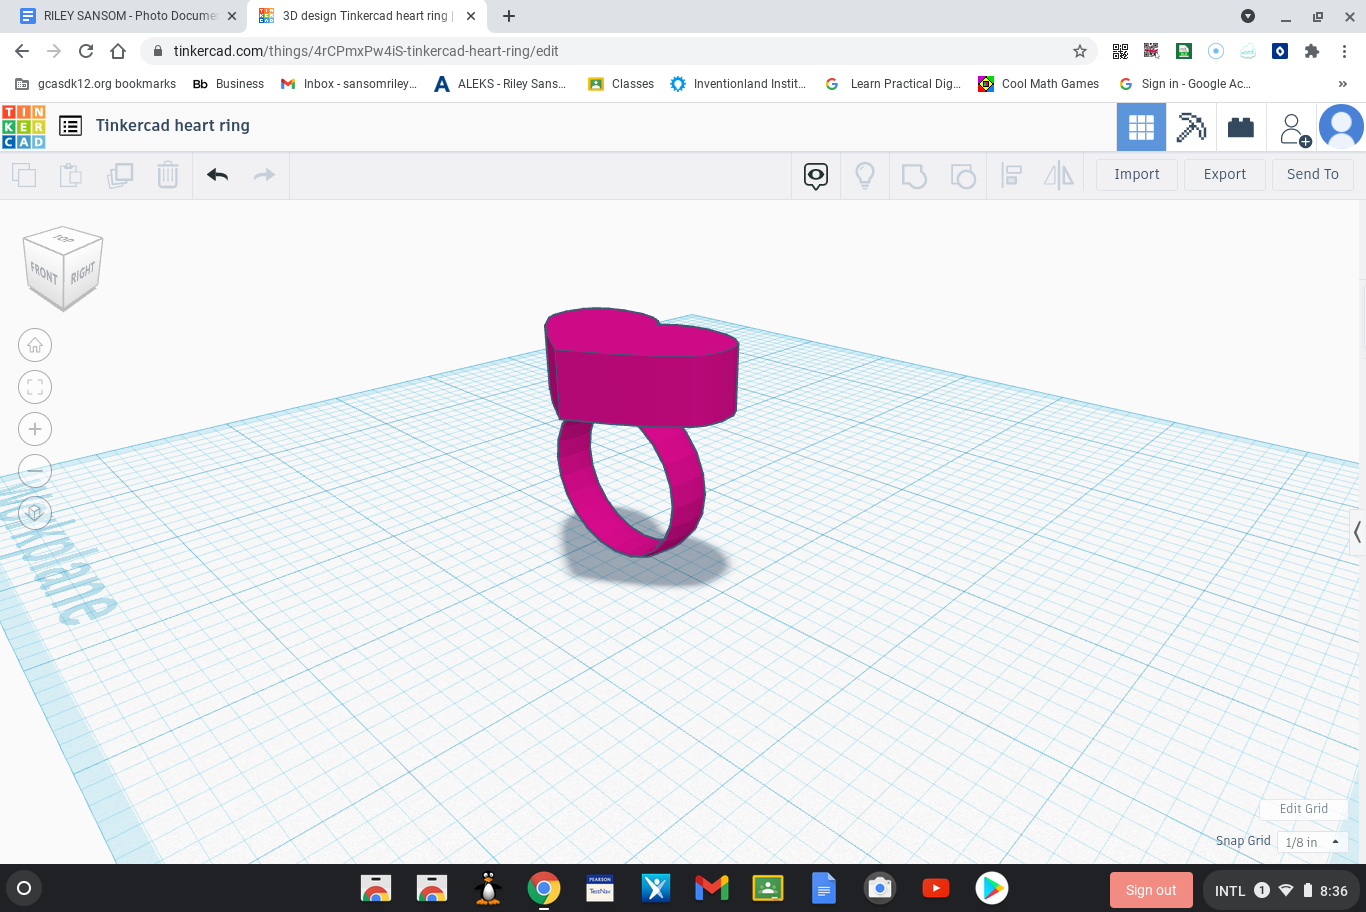The width and height of the screenshot is (1366, 912).
Task: Invite a collaborator with the add-person icon
Action: (1293, 126)
